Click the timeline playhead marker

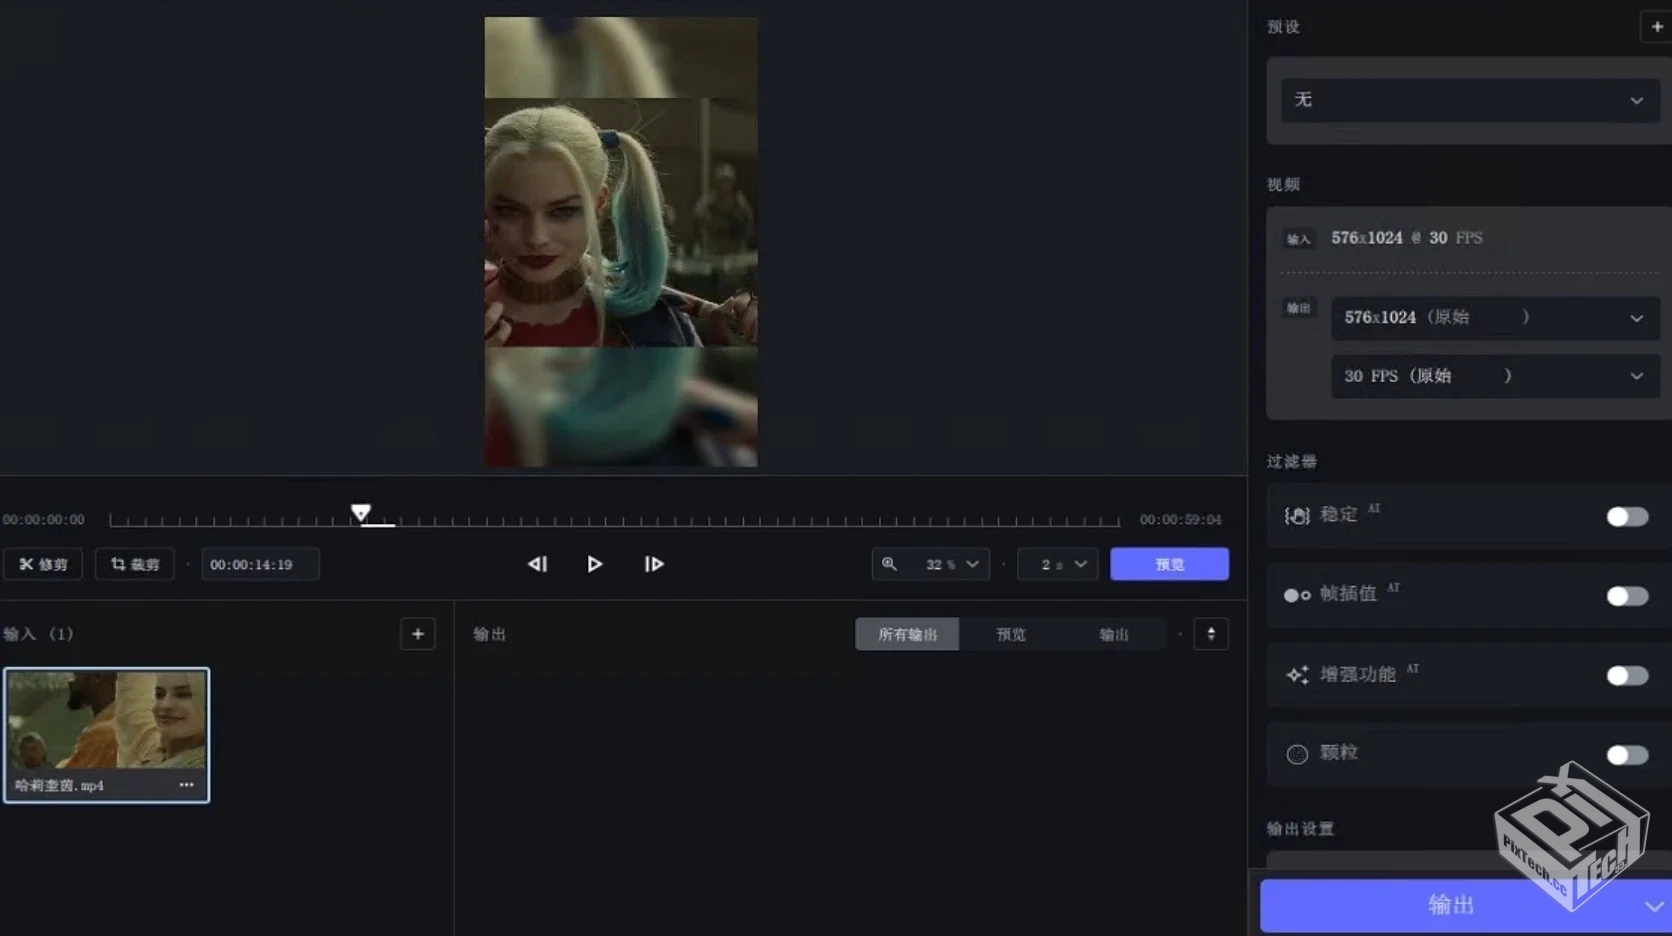tap(361, 513)
